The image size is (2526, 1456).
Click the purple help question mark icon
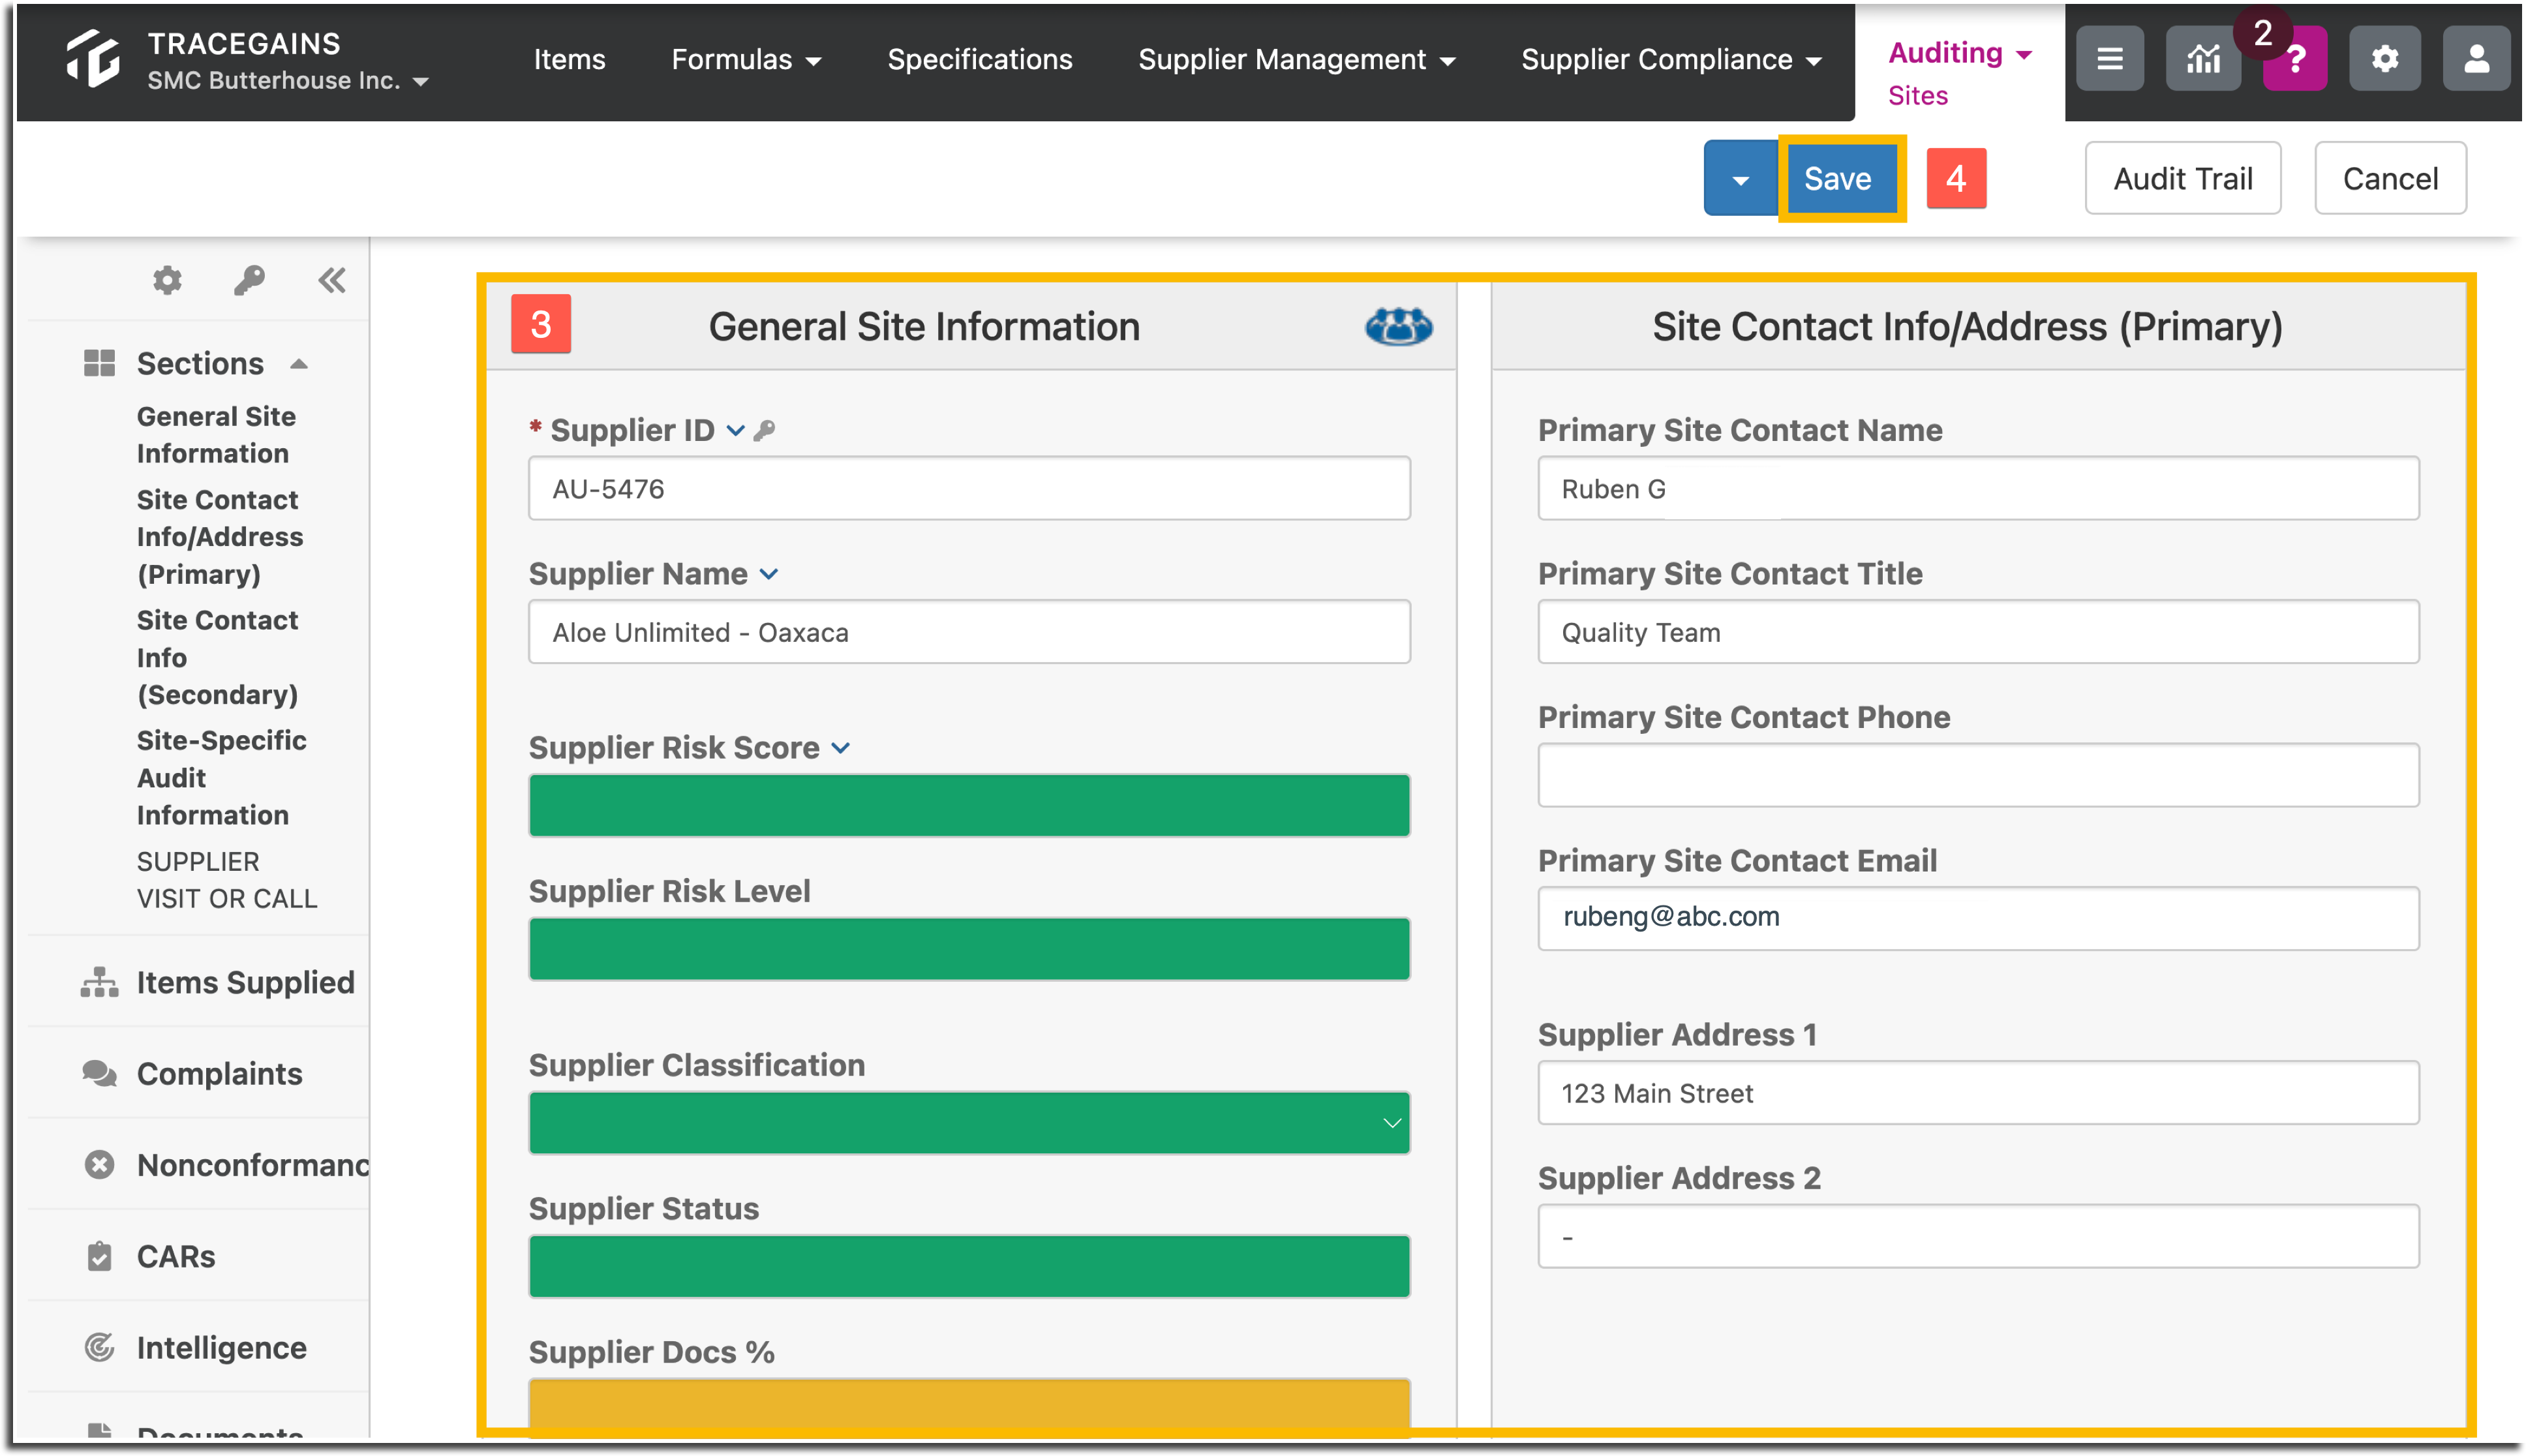[x=2295, y=60]
